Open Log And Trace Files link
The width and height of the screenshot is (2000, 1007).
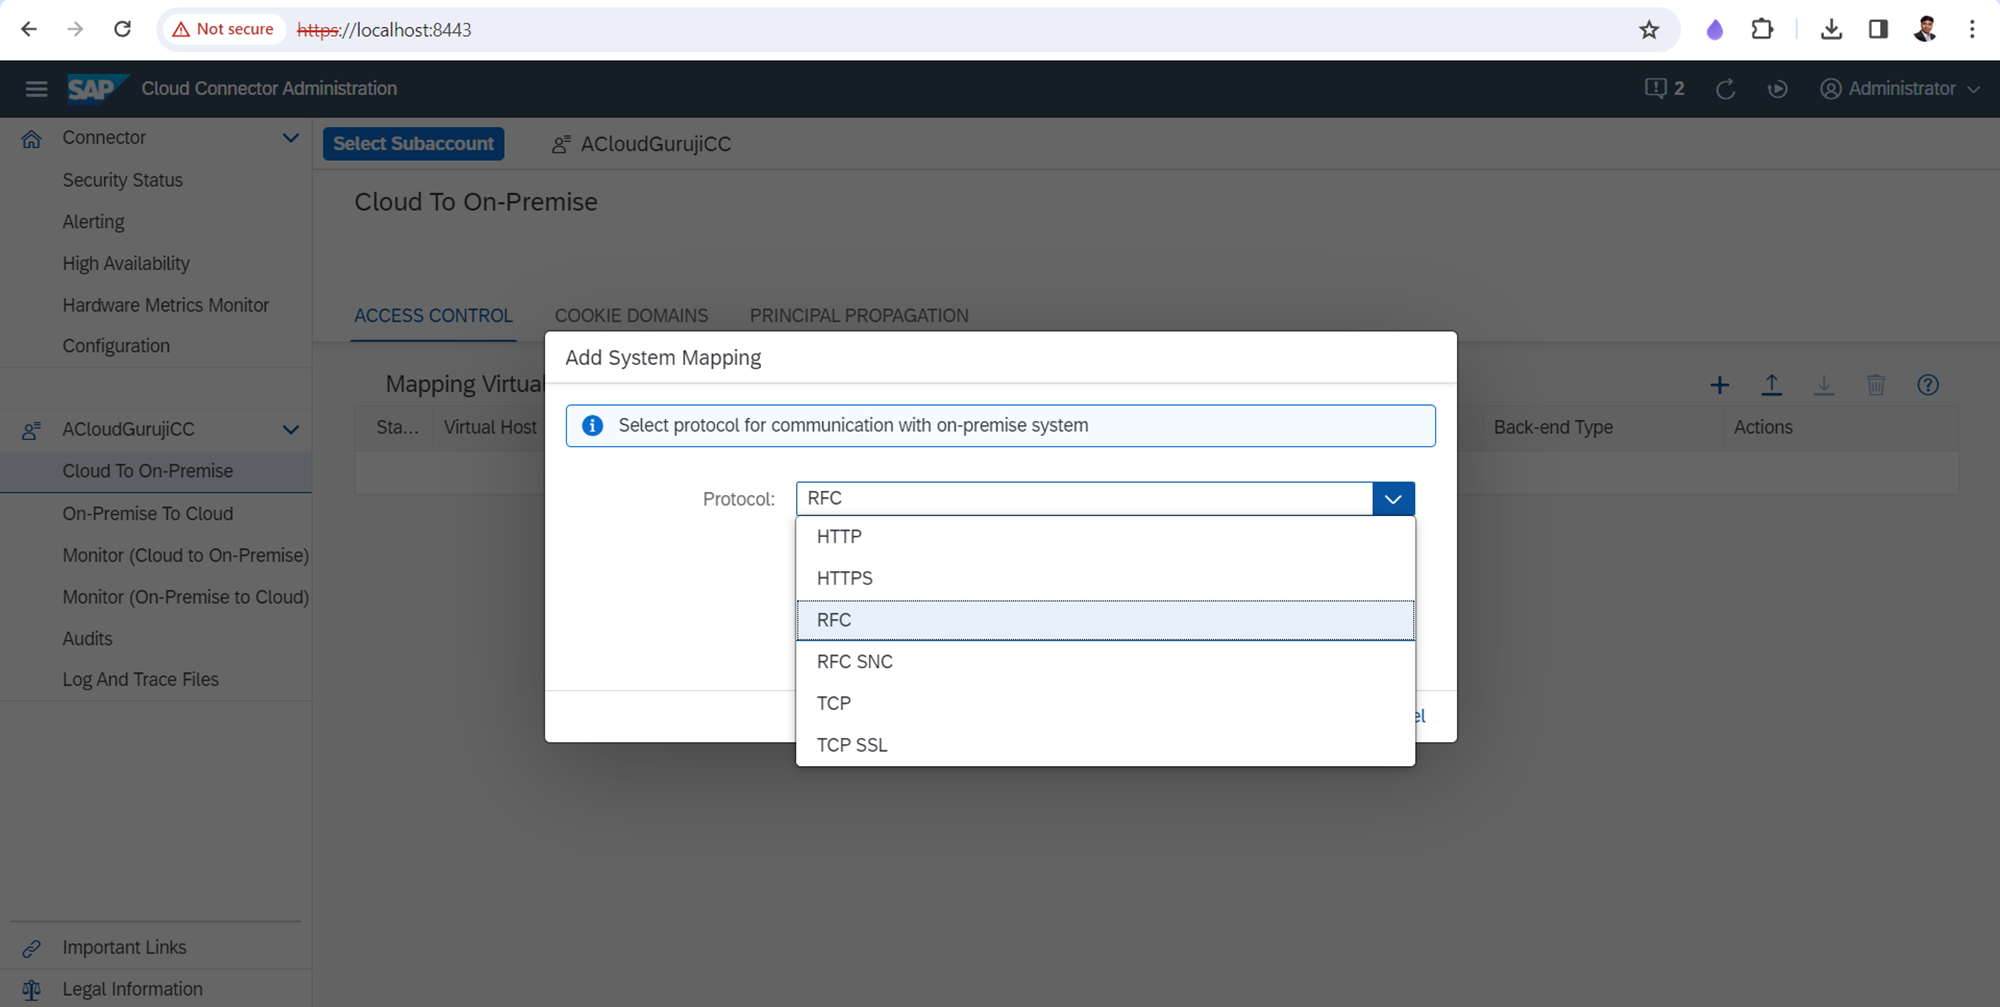point(140,680)
